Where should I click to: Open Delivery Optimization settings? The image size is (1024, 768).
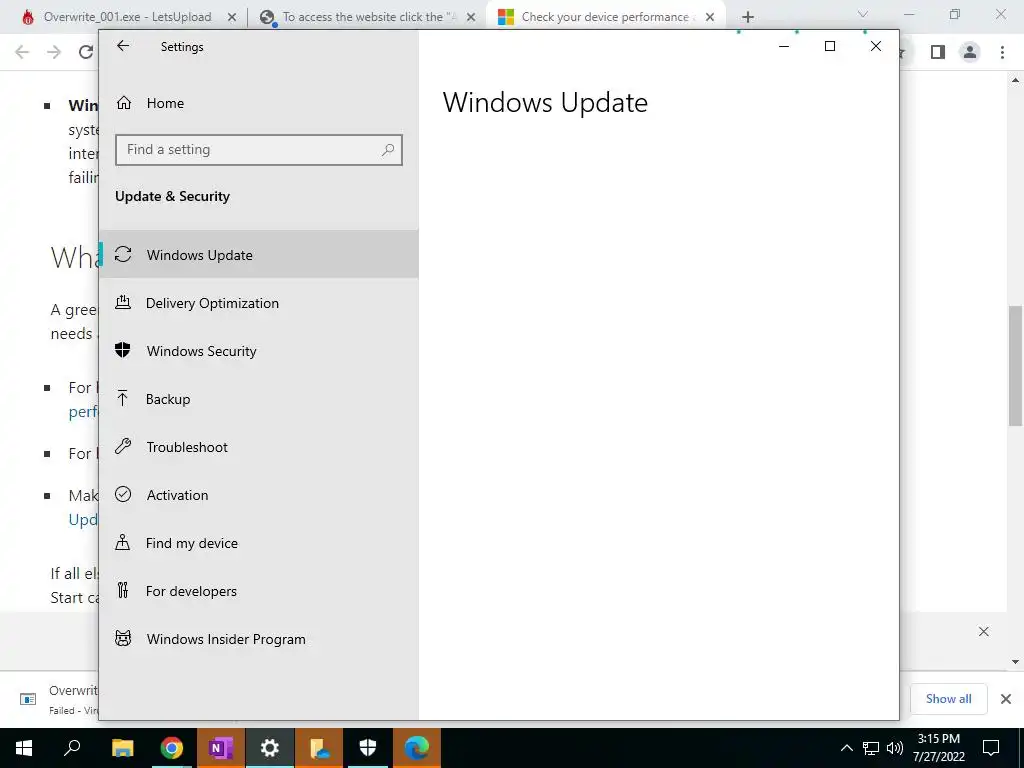(x=259, y=303)
